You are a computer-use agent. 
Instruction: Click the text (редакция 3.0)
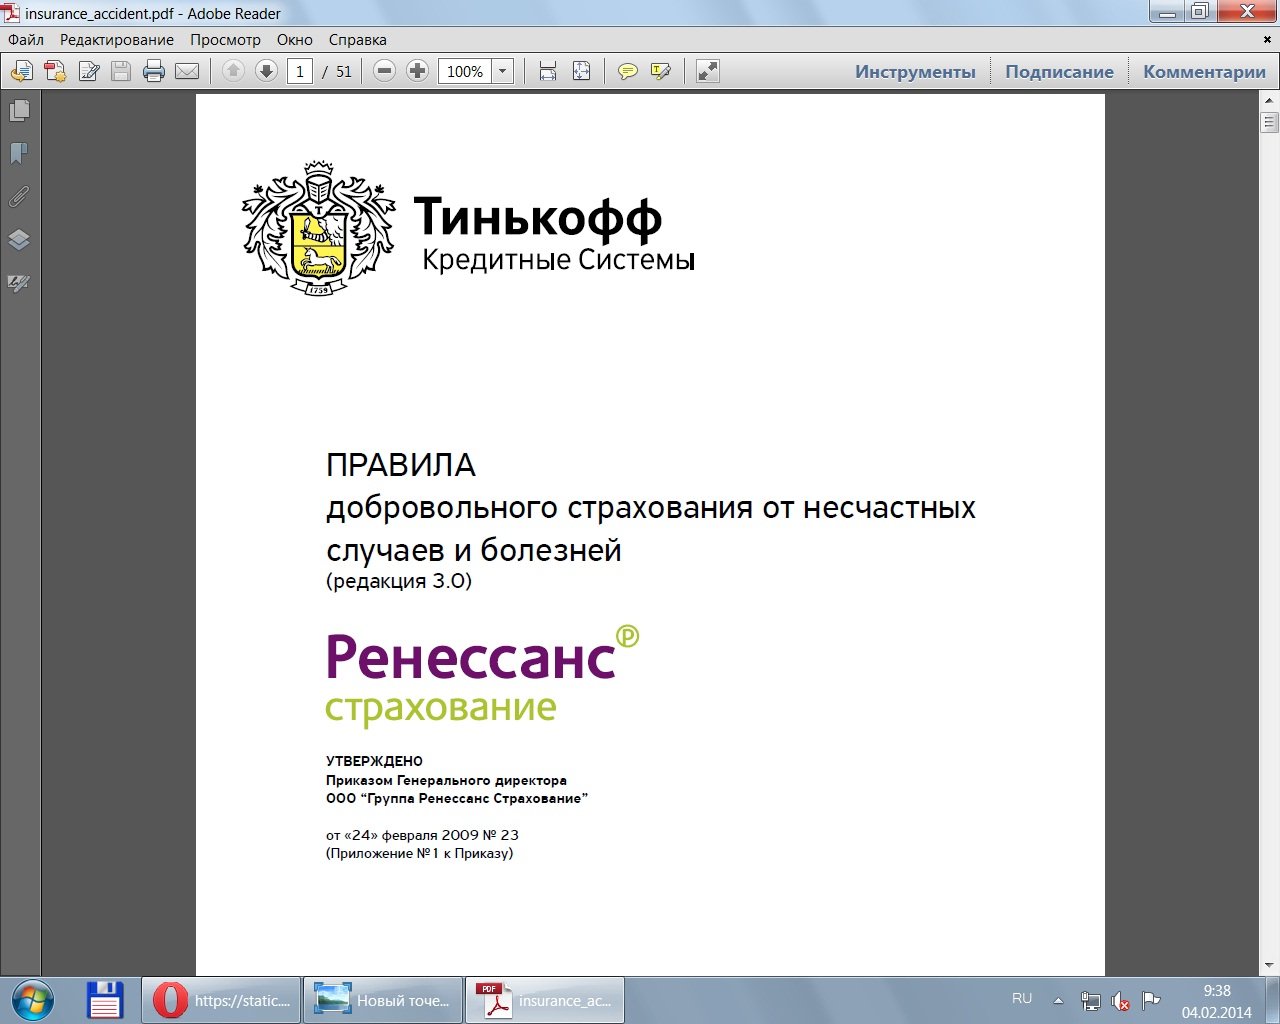click(399, 581)
